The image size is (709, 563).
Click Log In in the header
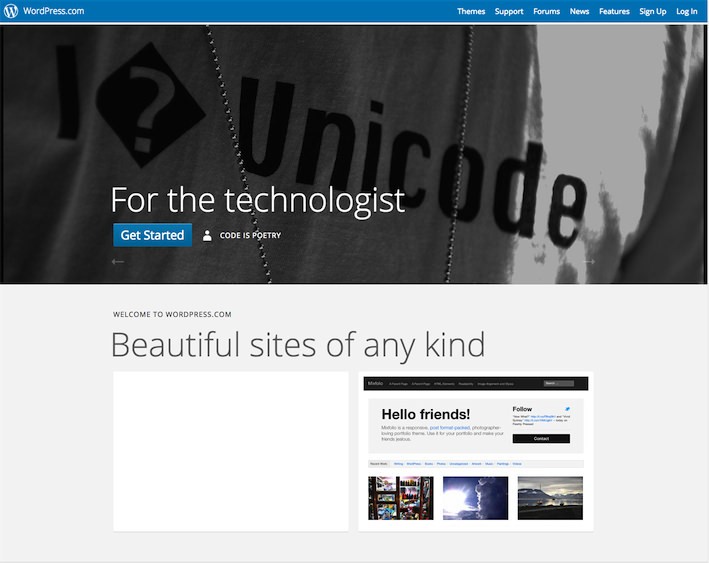tap(686, 11)
